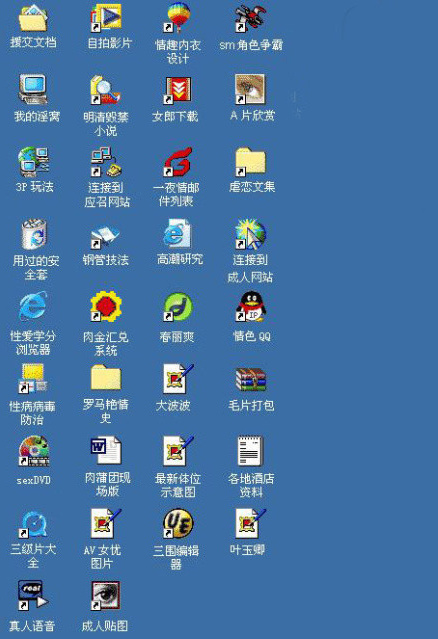Screen dimensions: 438x639
Task: Open the Recycle Bin icon
Action: 34,234
